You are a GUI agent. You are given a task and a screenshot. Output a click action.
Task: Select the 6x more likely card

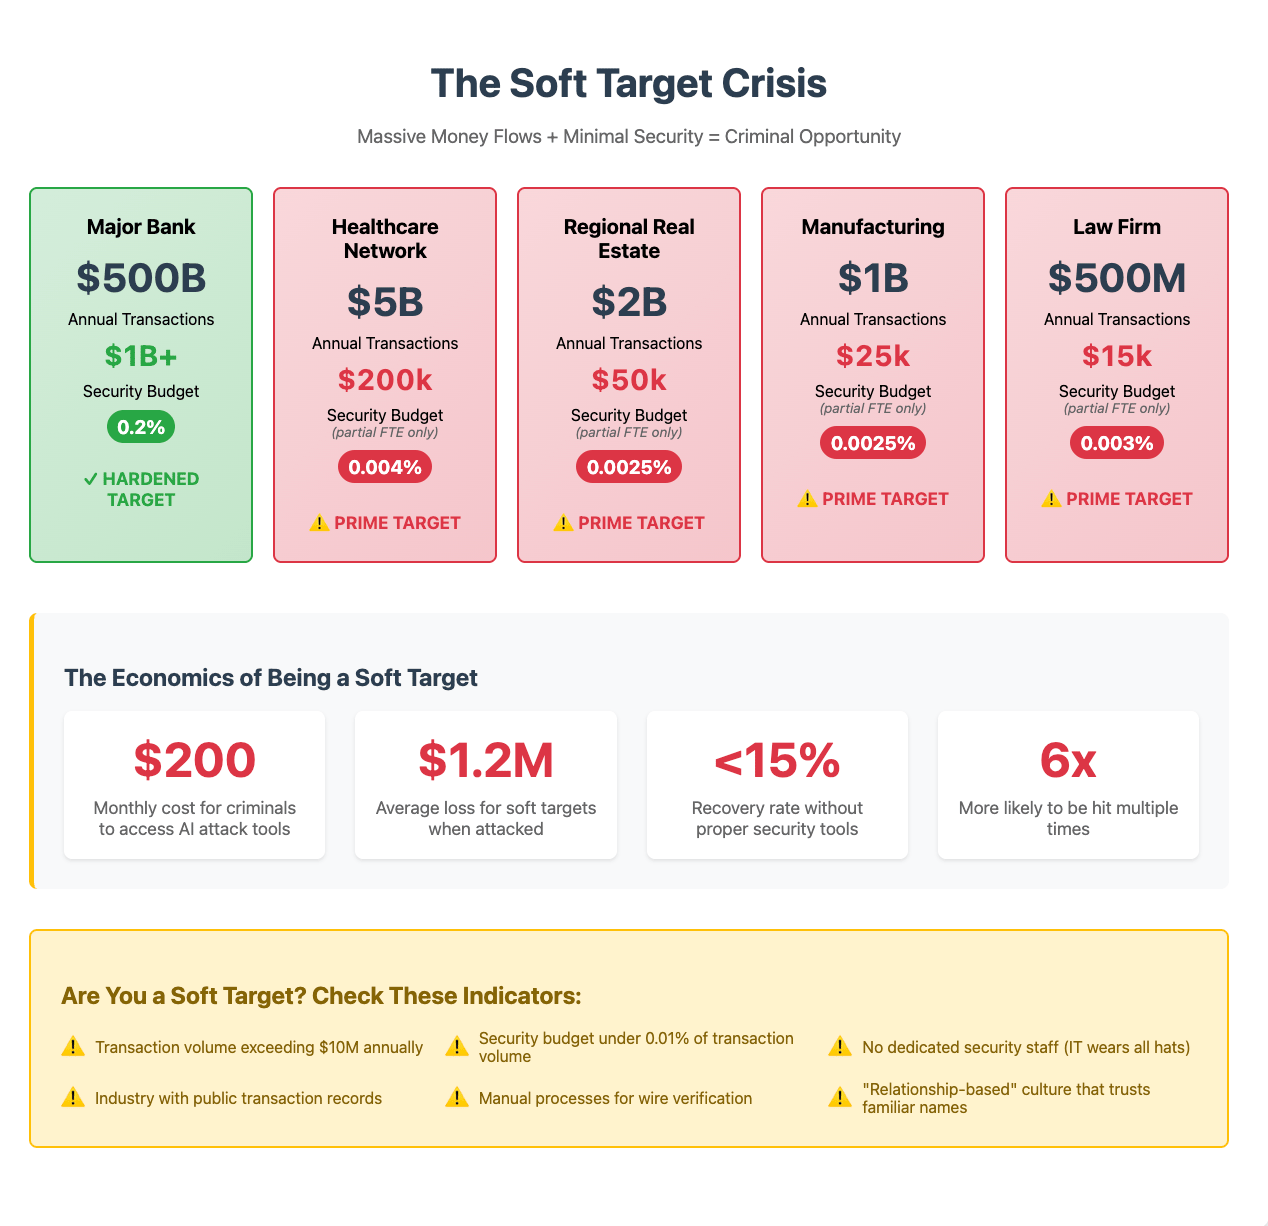tap(1068, 785)
